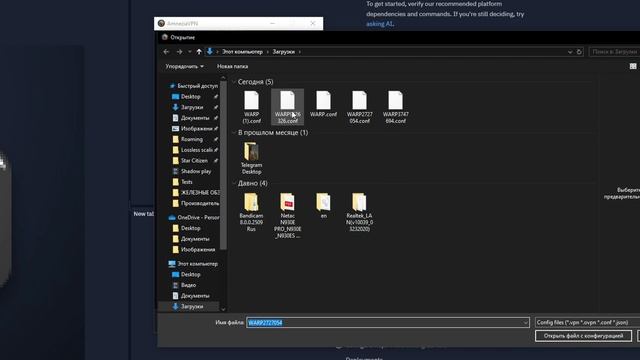Select the WARP2727054.conf file

tap(359, 107)
